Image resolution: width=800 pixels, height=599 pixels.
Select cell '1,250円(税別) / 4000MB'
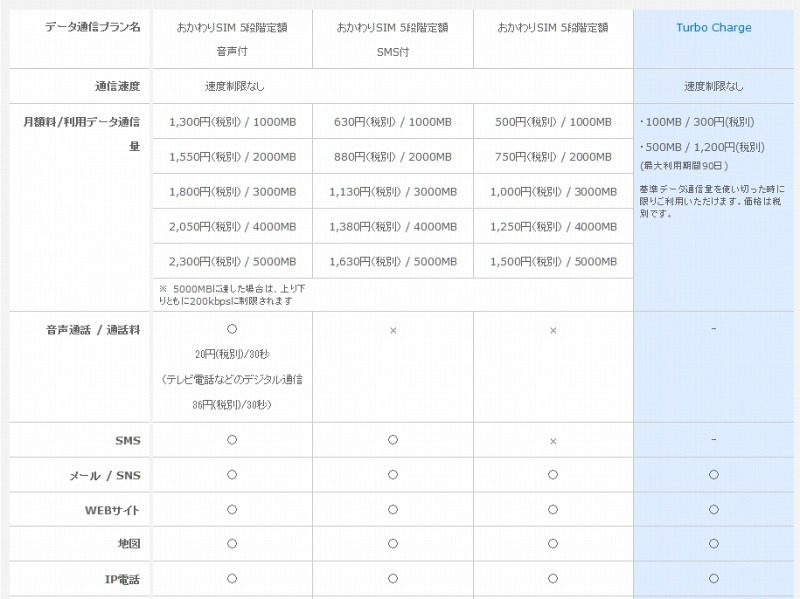(554, 227)
